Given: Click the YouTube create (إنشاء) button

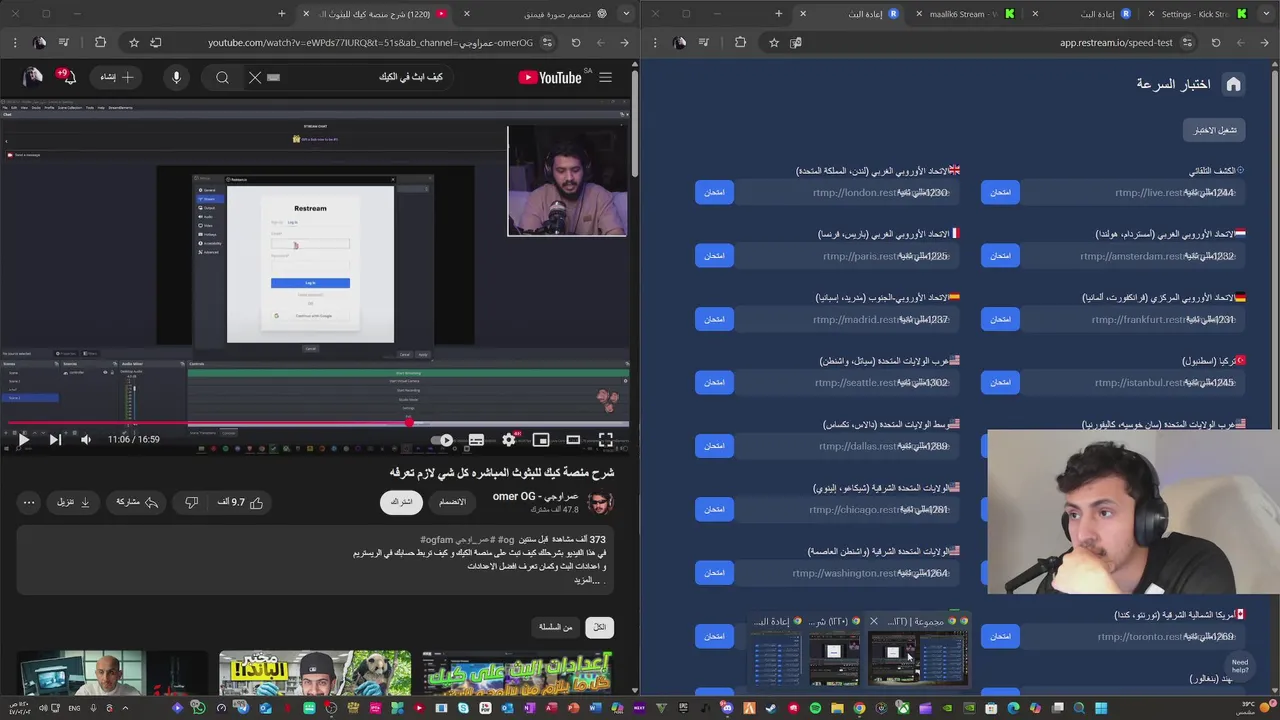Looking at the screenshot, I should pos(116,77).
